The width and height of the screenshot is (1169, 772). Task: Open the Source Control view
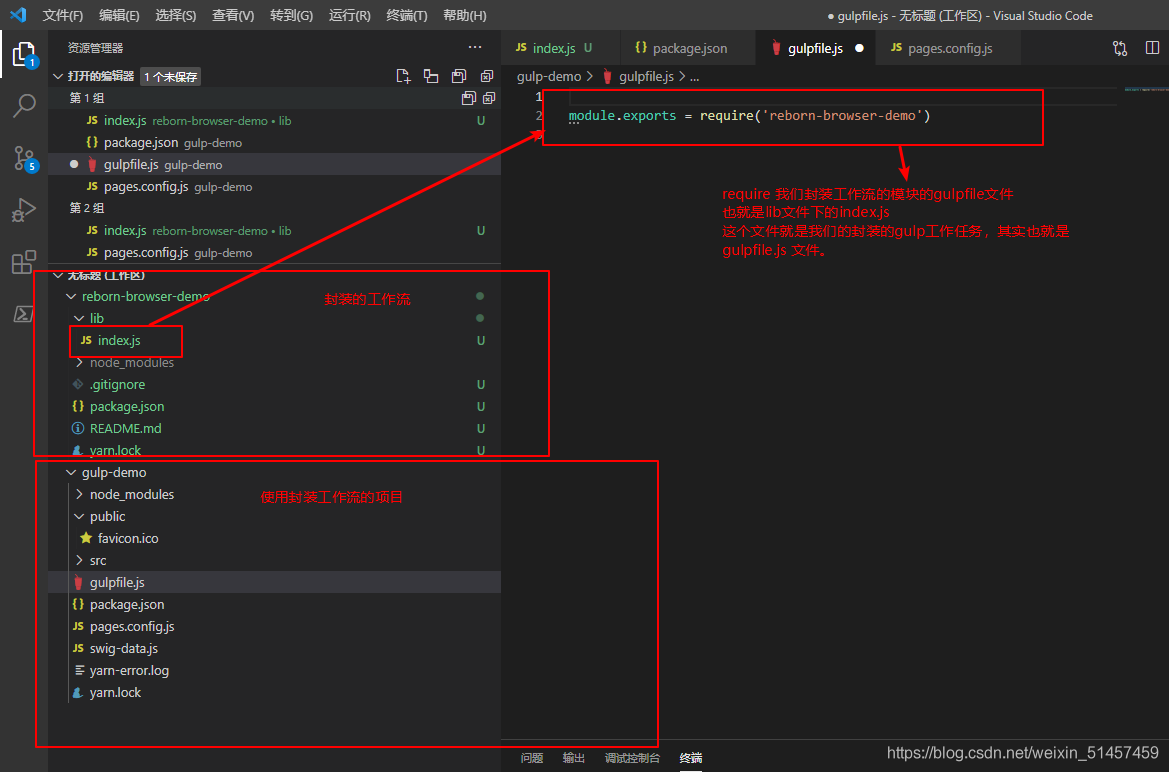coord(24,158)
